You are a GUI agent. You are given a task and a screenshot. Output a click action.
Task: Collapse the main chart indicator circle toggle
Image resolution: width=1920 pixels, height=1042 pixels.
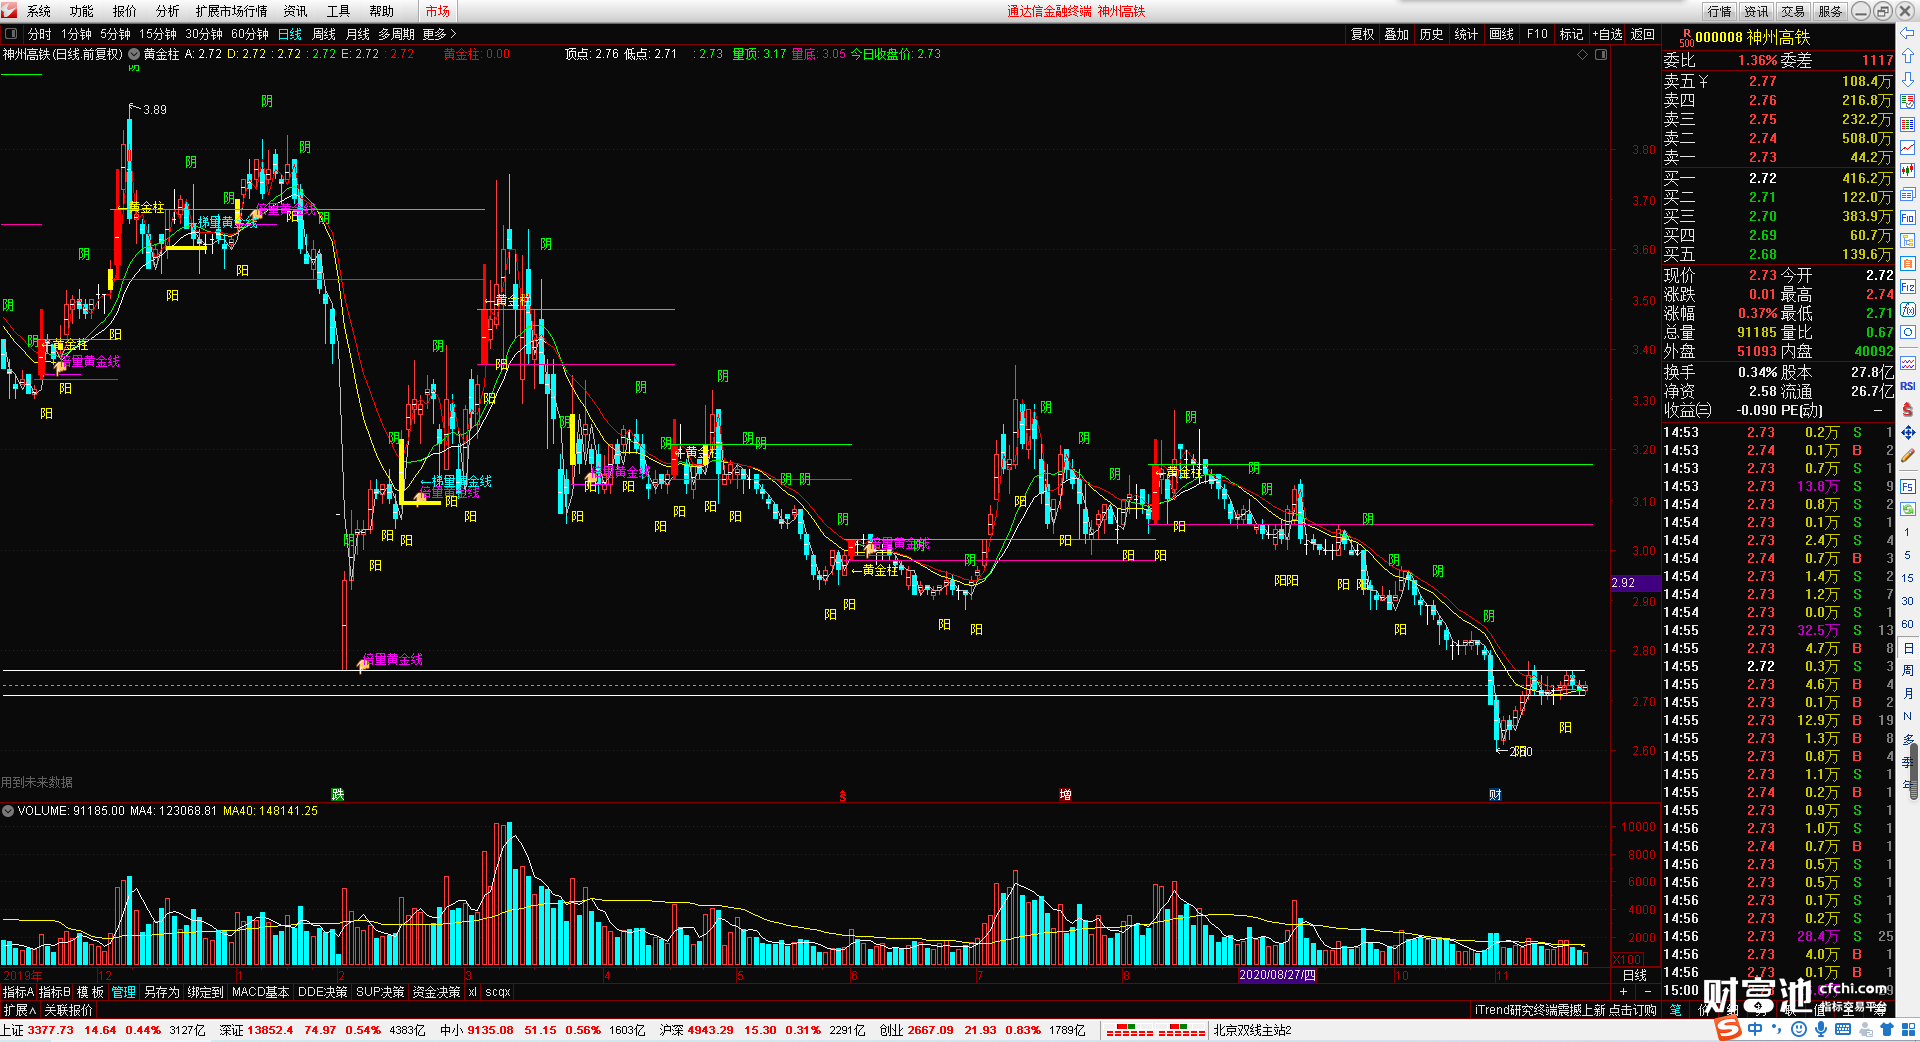coord(134,54)
